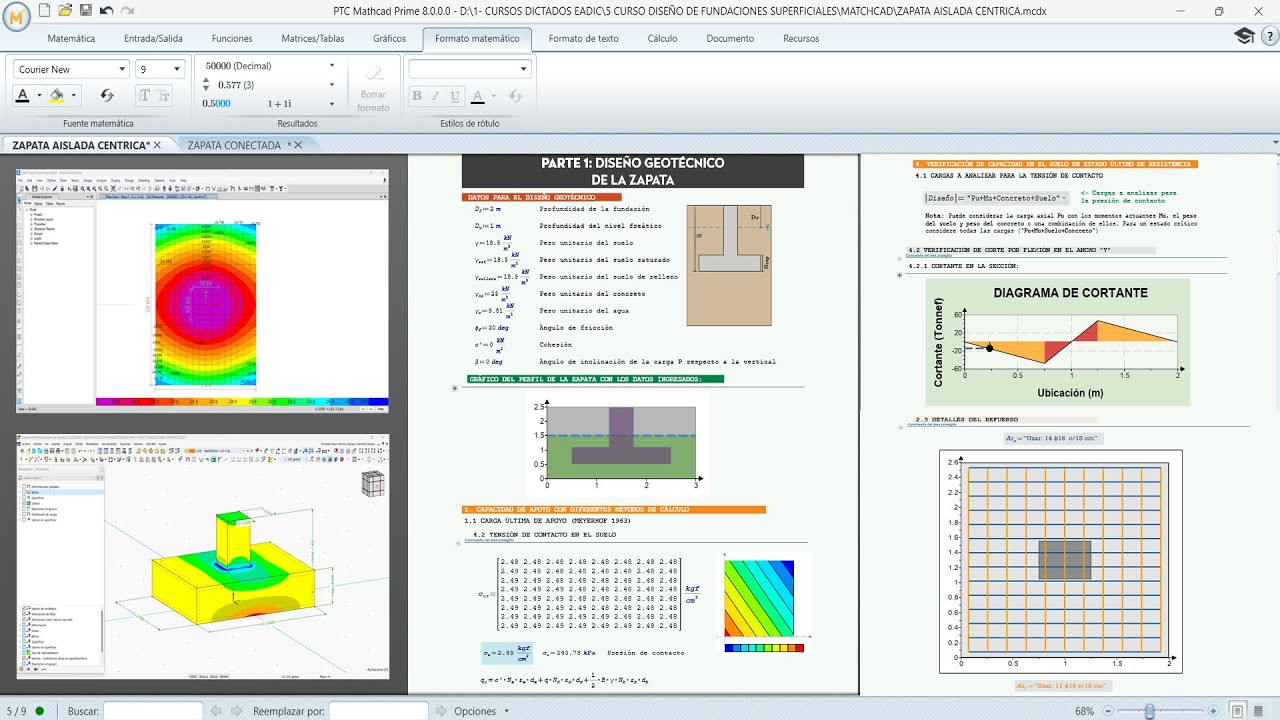This screenshot has height=720, width=1280.
Task: Click the Reemplazar por input field
Action: 379,711
